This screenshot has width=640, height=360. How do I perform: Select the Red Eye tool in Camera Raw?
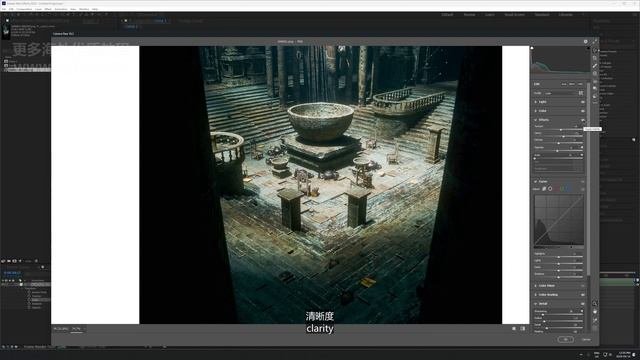[x=595, y=81]
